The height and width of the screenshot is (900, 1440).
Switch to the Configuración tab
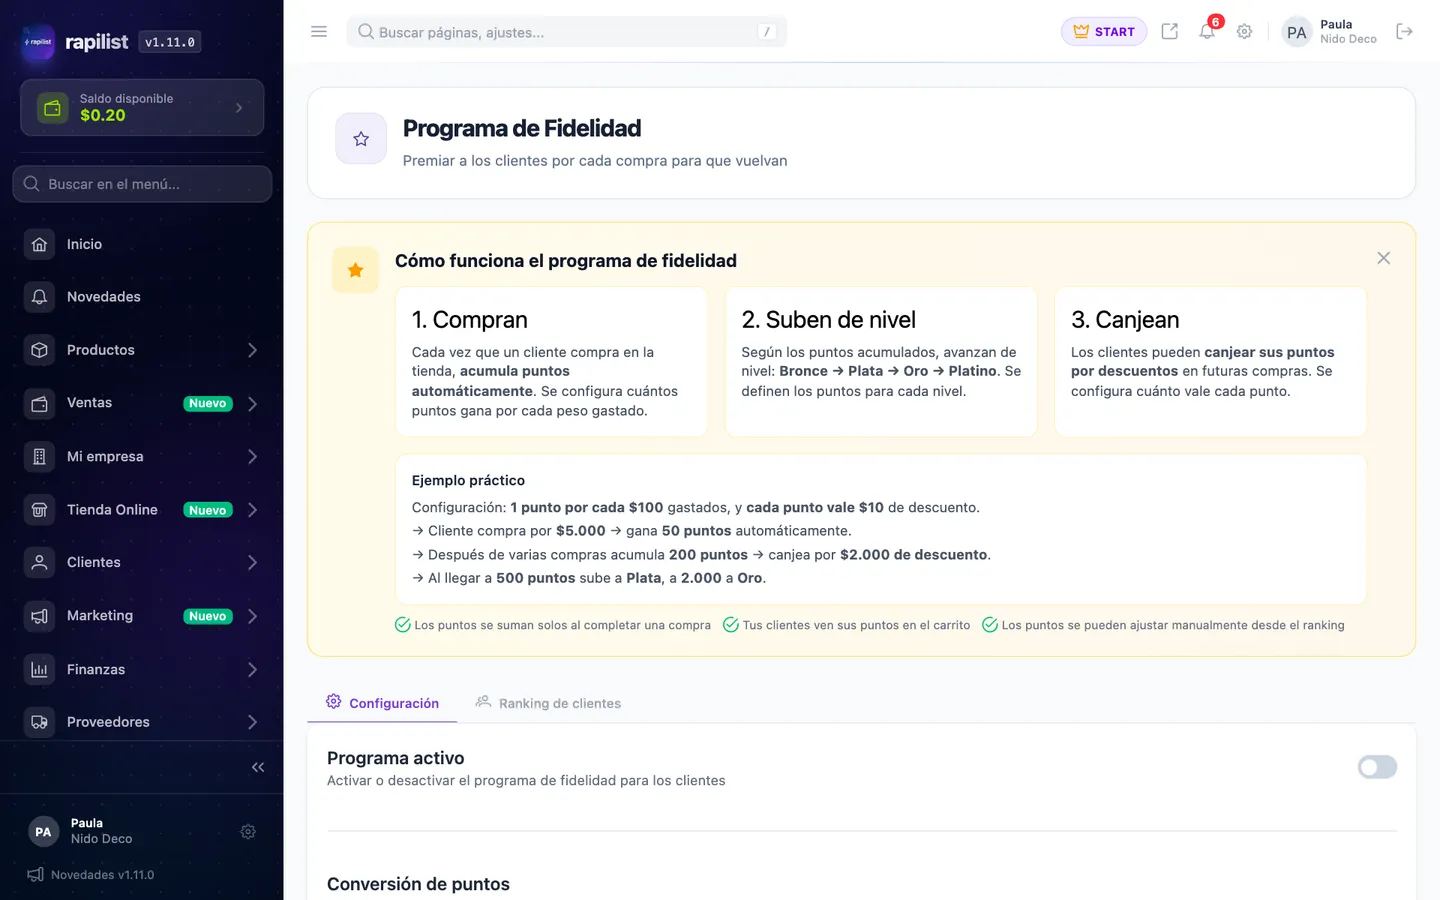pyautogui.click(x=382, y=703)
